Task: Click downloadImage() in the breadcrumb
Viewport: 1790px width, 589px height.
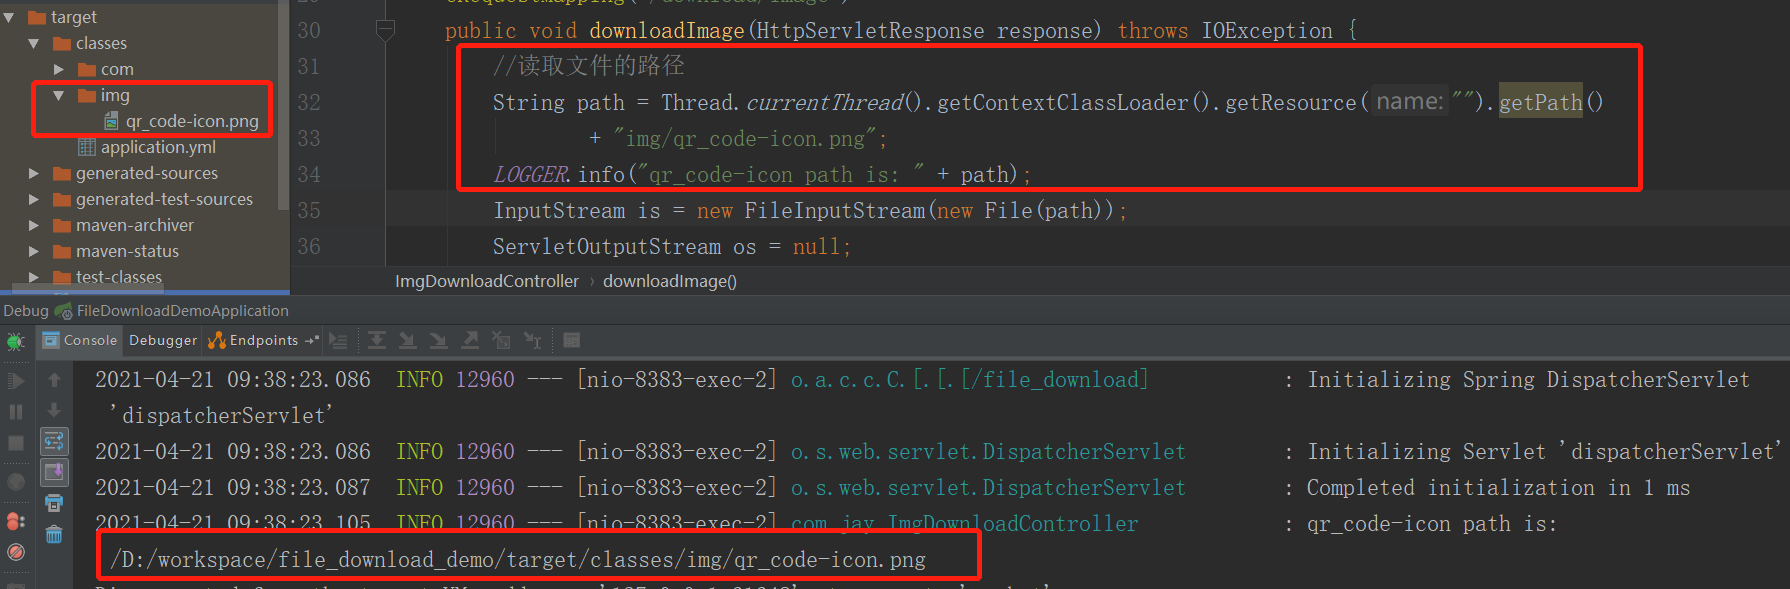Action: pos(670,281)
